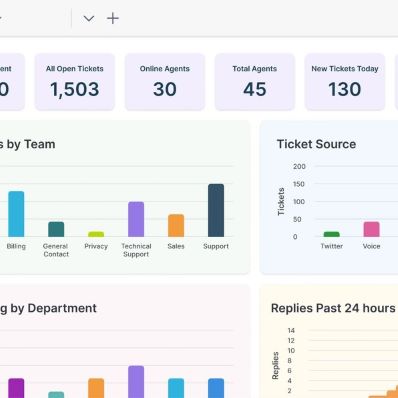The width and height of the screenshot is (398, 398).
Task: Click the Replies Past 24 hours title
Action: coord(333,308)
